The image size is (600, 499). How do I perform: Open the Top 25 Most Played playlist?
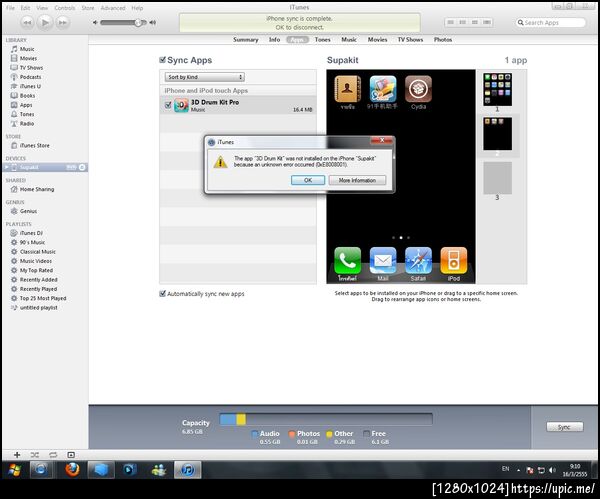pos(43,298)
